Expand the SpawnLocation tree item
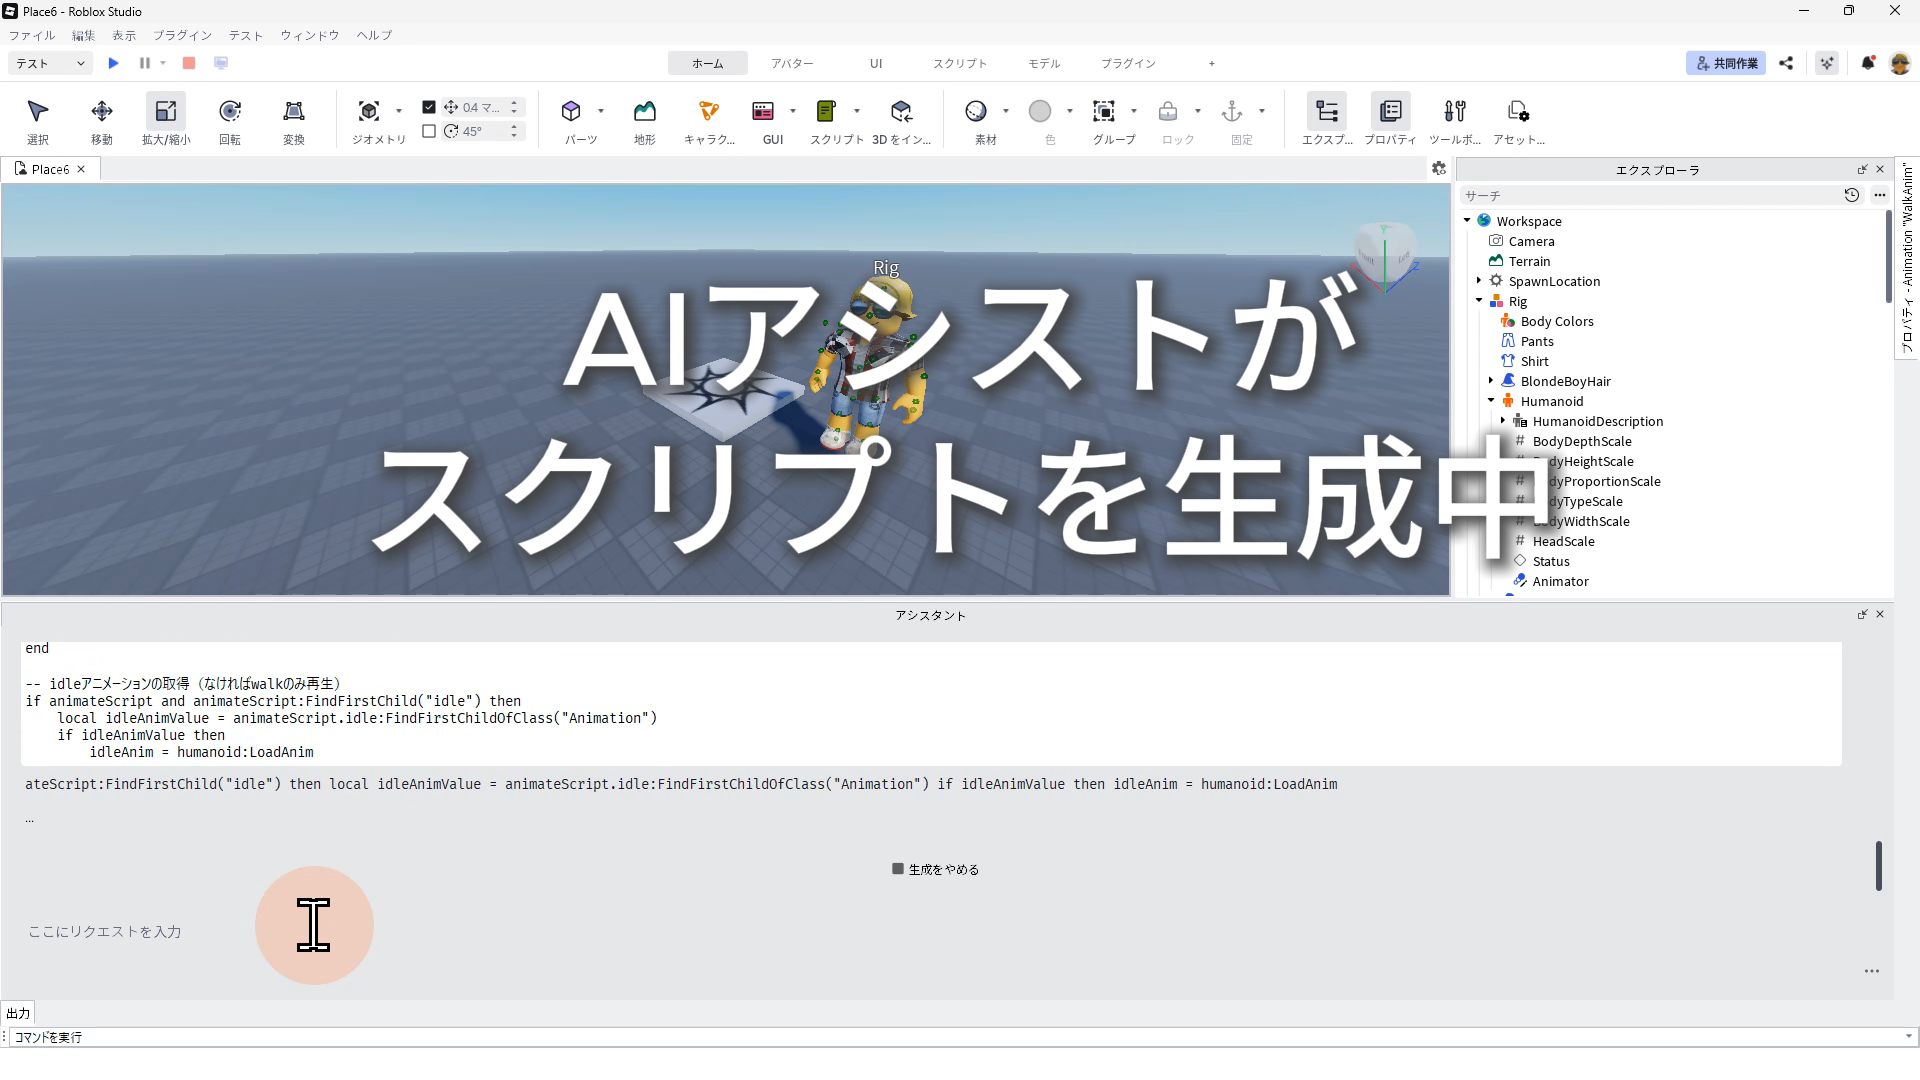 click(x=1479, y=281)
